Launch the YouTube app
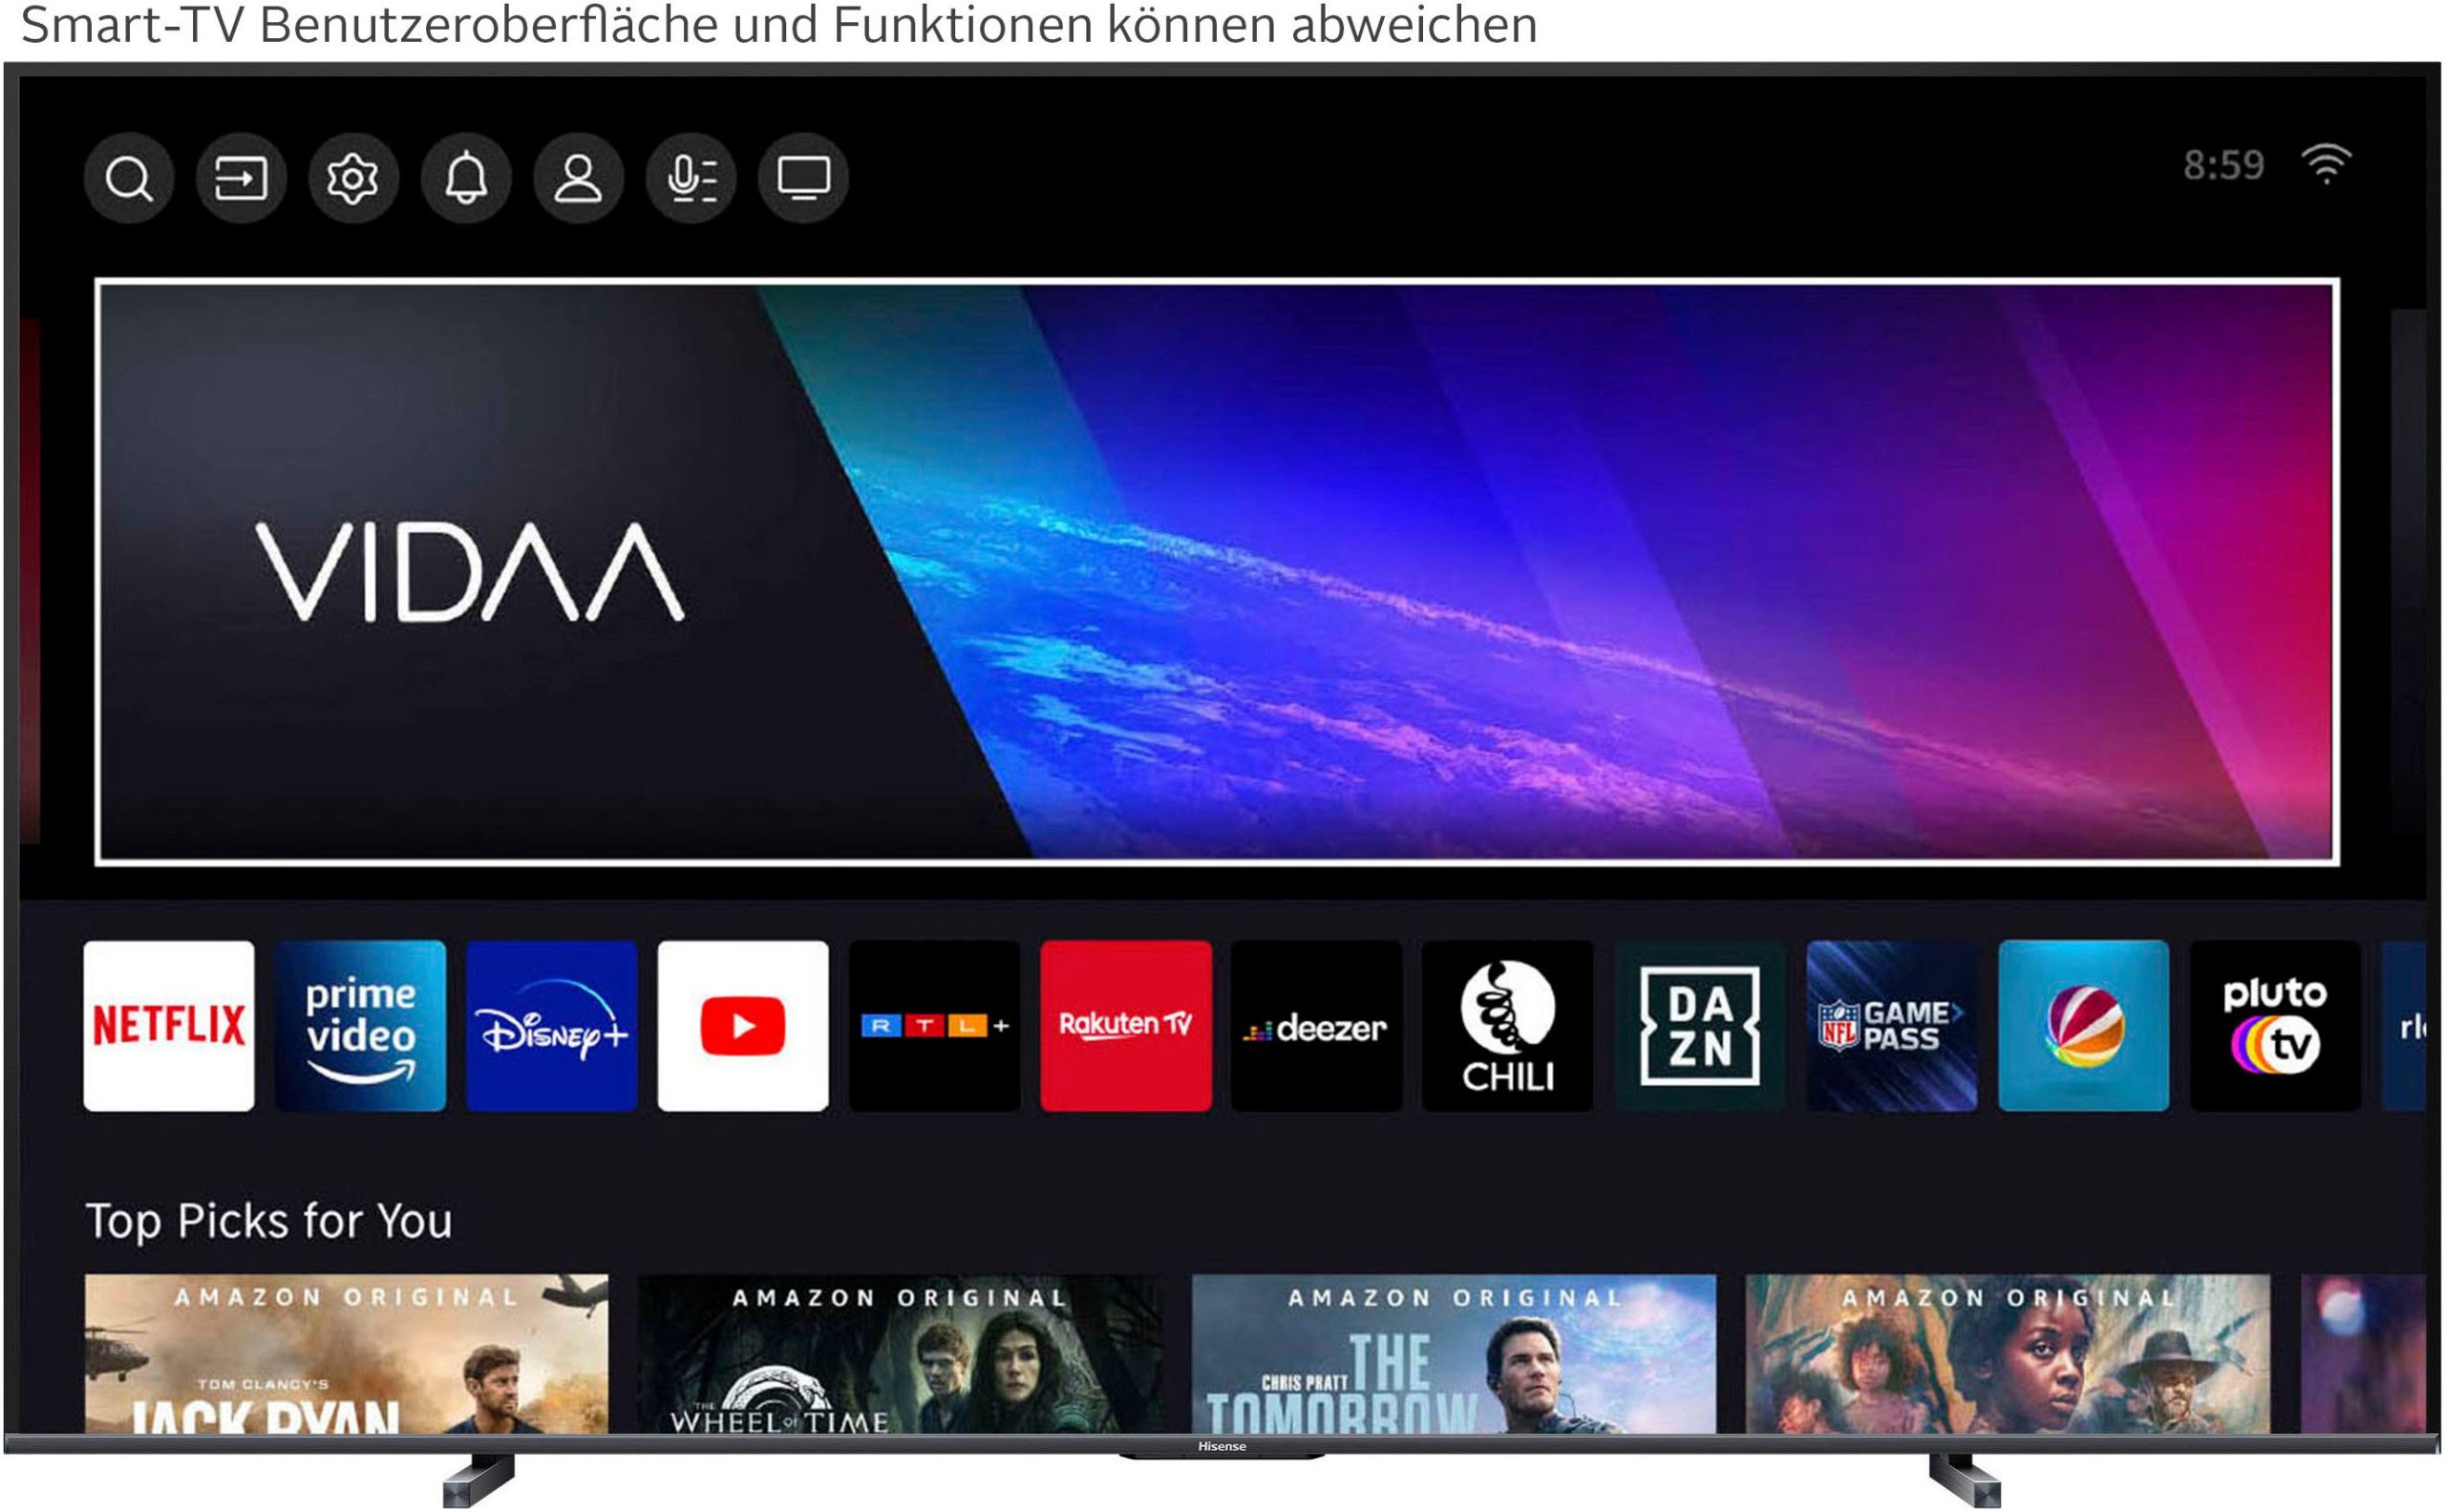 pyautogui.click(x=743, y=1026)
